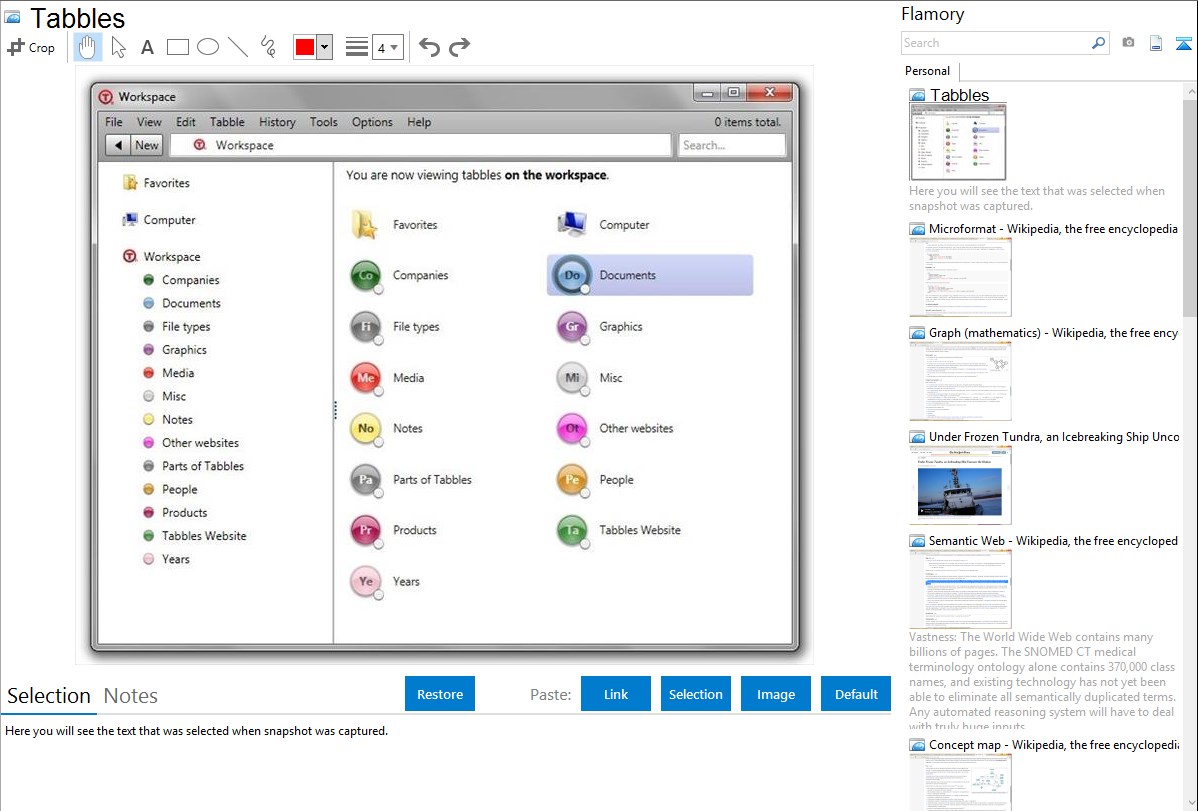Image resolution: width=1198 pixels, height=811 pixels.
Task: Click the large purple Graphics tabble icon
Action: pyautogui.click(x=572, y=327)
